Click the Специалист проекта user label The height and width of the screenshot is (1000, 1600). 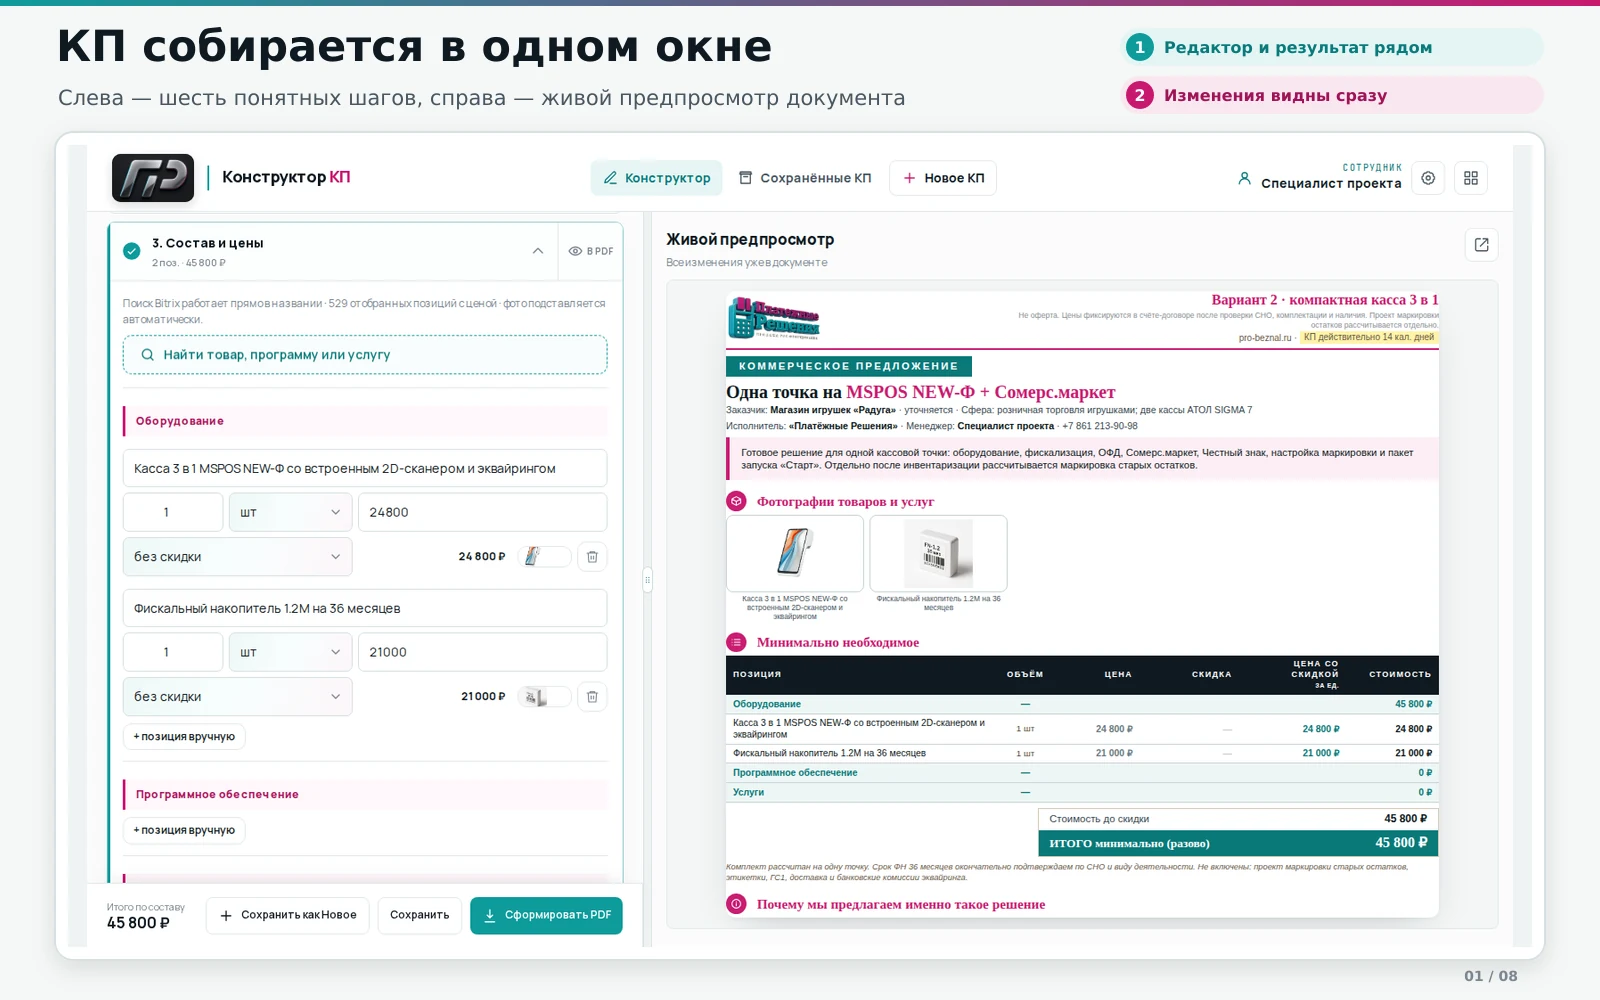(x=1331, y=183)
